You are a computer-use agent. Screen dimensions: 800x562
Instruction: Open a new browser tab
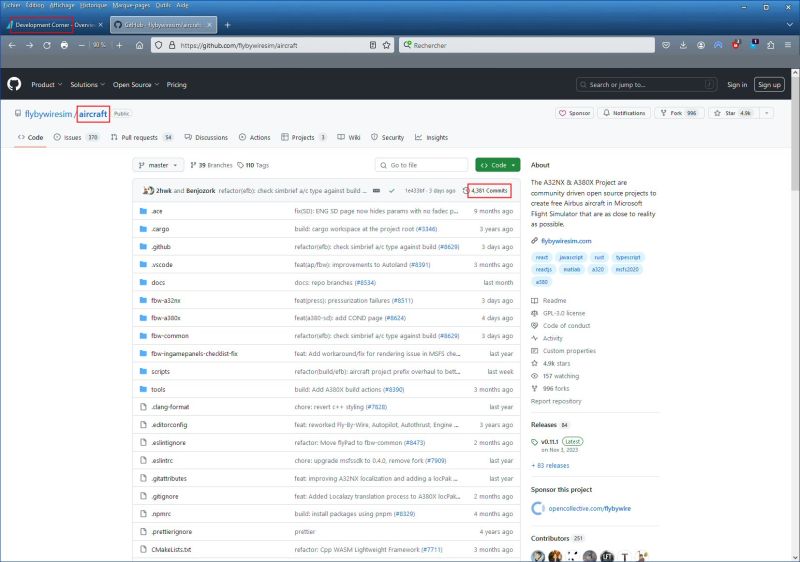pos(228,24)
